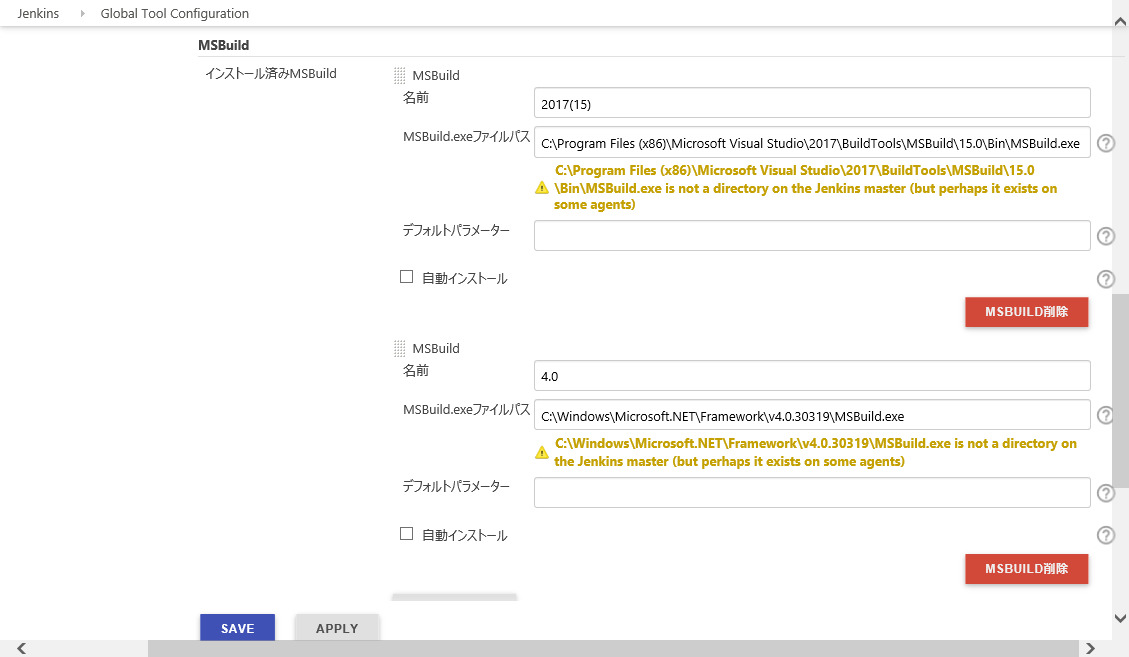Open the Global Tool Configuration breadcrumb

pyautogui.click(x=175, y=13)
